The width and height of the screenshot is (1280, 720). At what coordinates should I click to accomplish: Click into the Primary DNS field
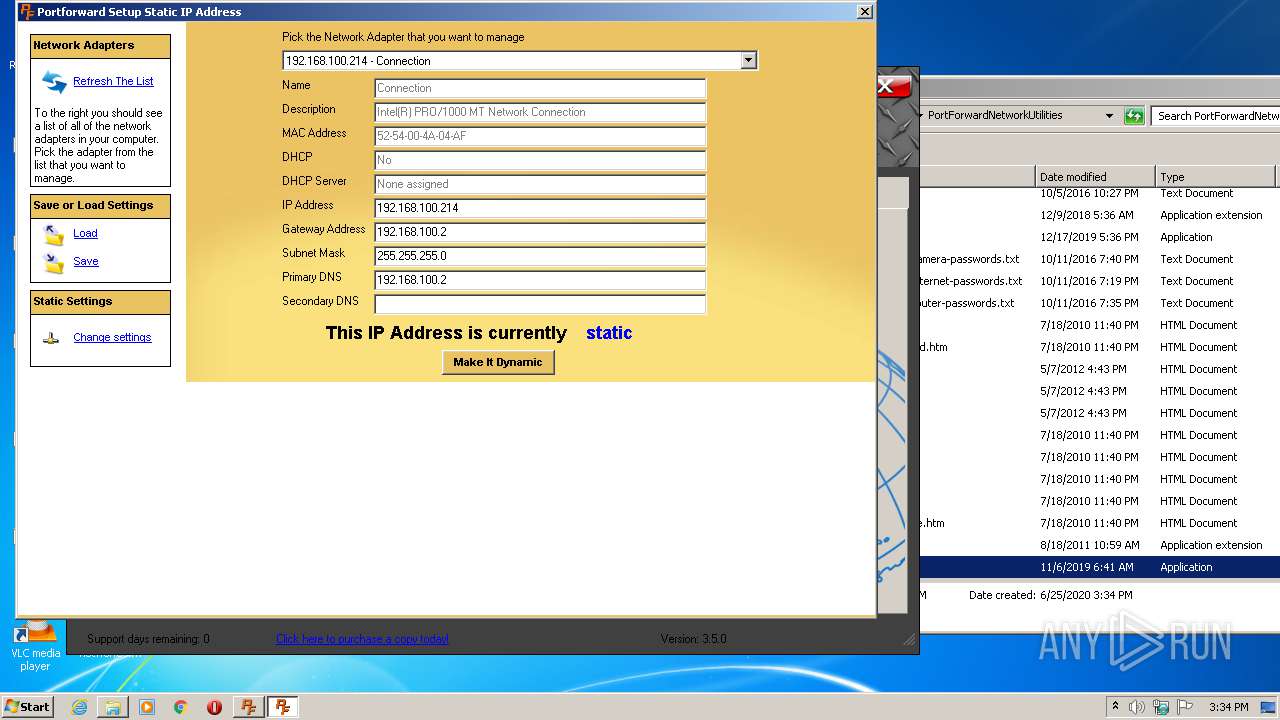540,280
